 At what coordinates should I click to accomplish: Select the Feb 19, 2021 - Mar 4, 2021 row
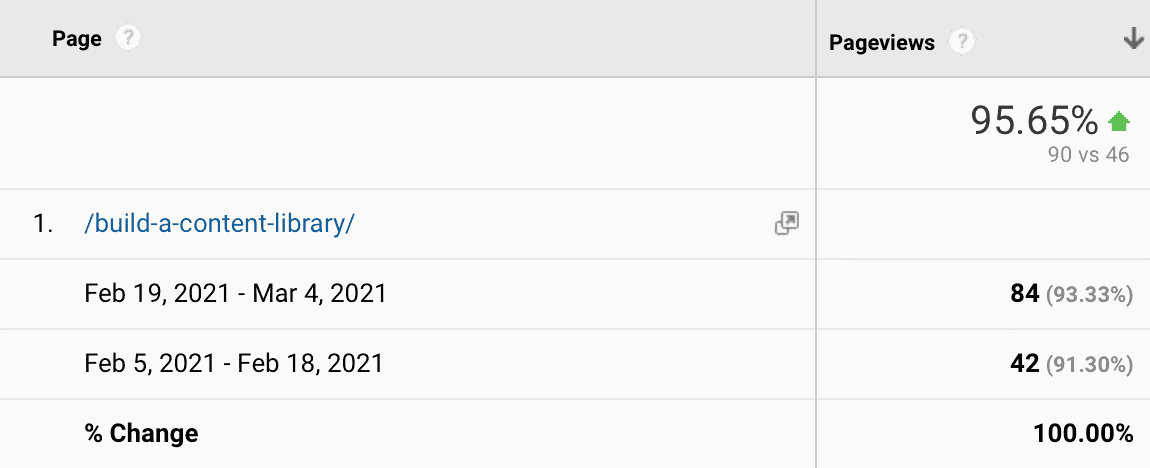pos(236,294)
